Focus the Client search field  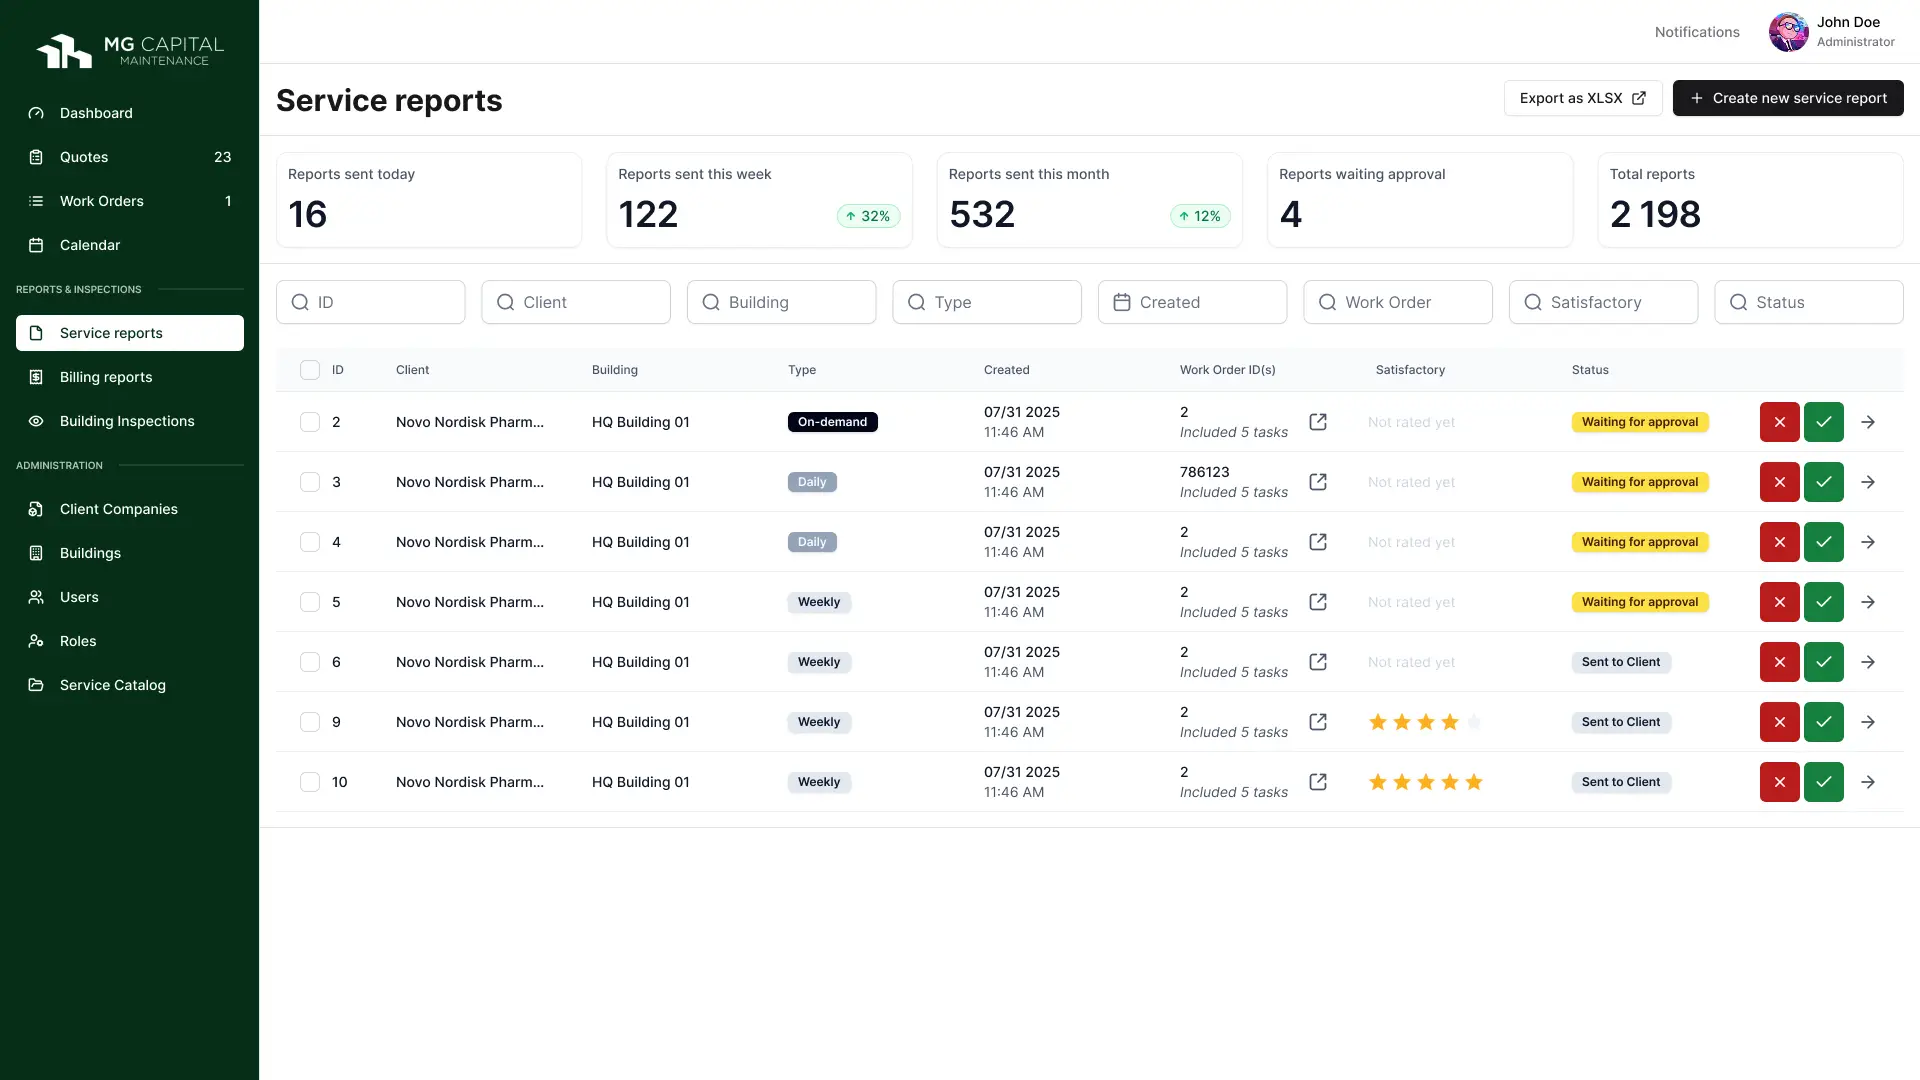coord(576,302)
